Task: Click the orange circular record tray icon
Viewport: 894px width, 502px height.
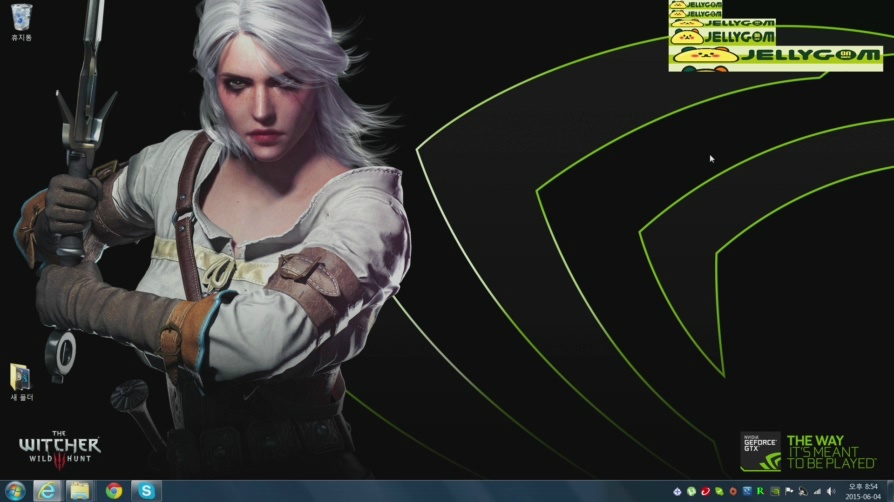Action: [733, 491]
